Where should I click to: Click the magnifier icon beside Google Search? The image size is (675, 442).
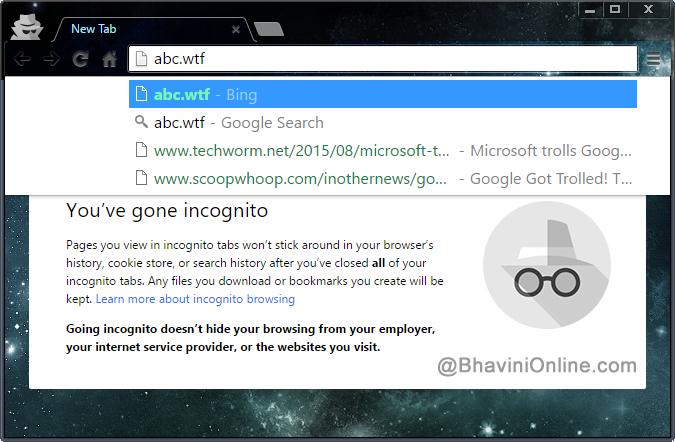pyautogui.click(x=141, y=122)
